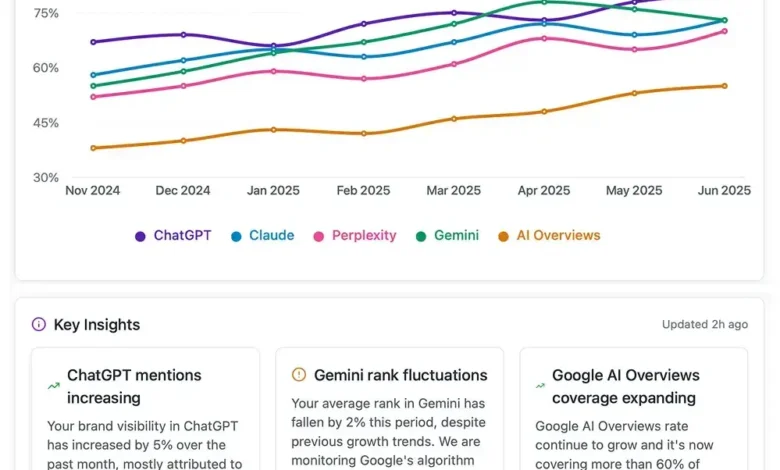Click the Key Insights lightbulb icon
The height and width of the screenshot is (470, 780).
(x=39, y=324)
